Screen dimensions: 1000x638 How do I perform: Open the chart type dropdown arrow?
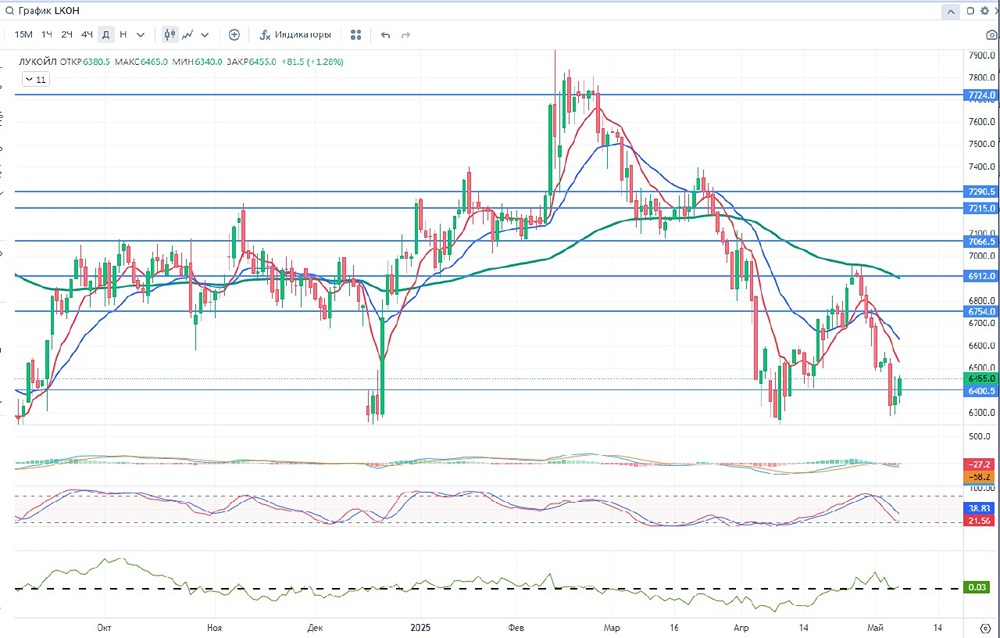205,34
